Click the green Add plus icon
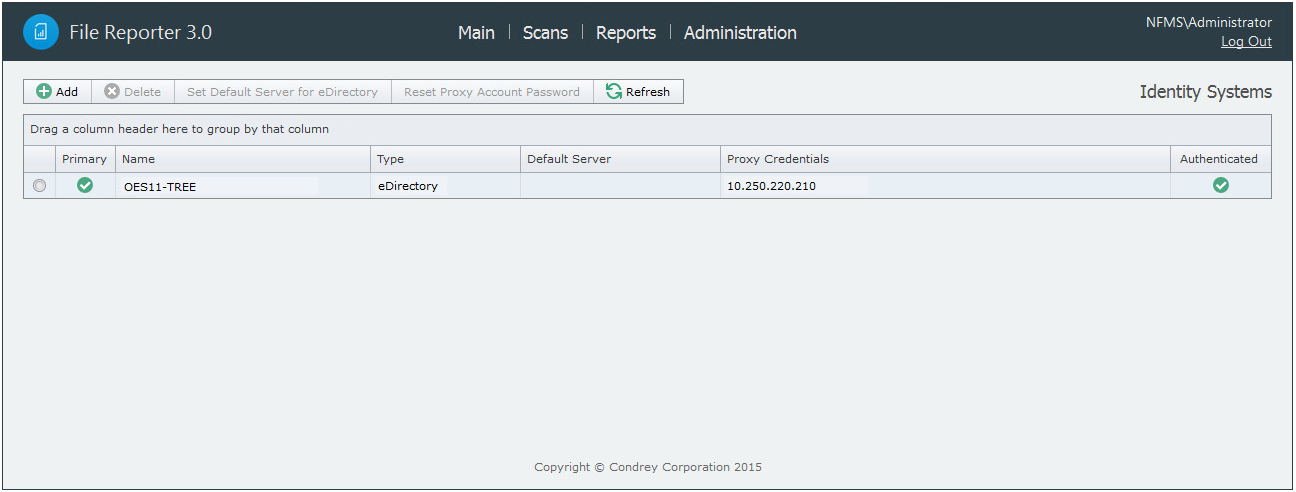Screen dimensions: 1296x492 point(44,92)
